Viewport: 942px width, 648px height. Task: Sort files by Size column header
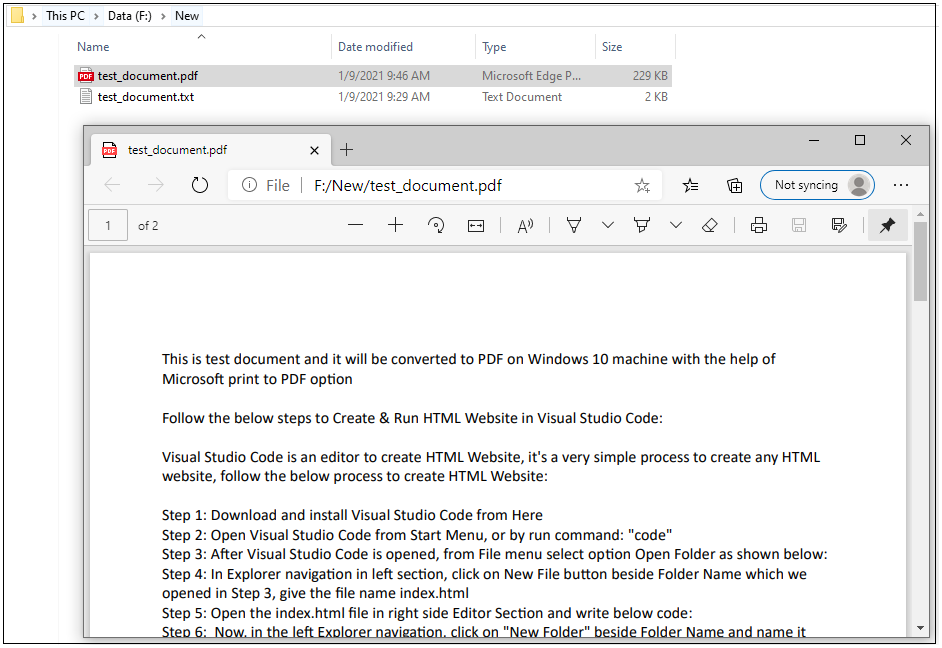(x=612, y=47)
